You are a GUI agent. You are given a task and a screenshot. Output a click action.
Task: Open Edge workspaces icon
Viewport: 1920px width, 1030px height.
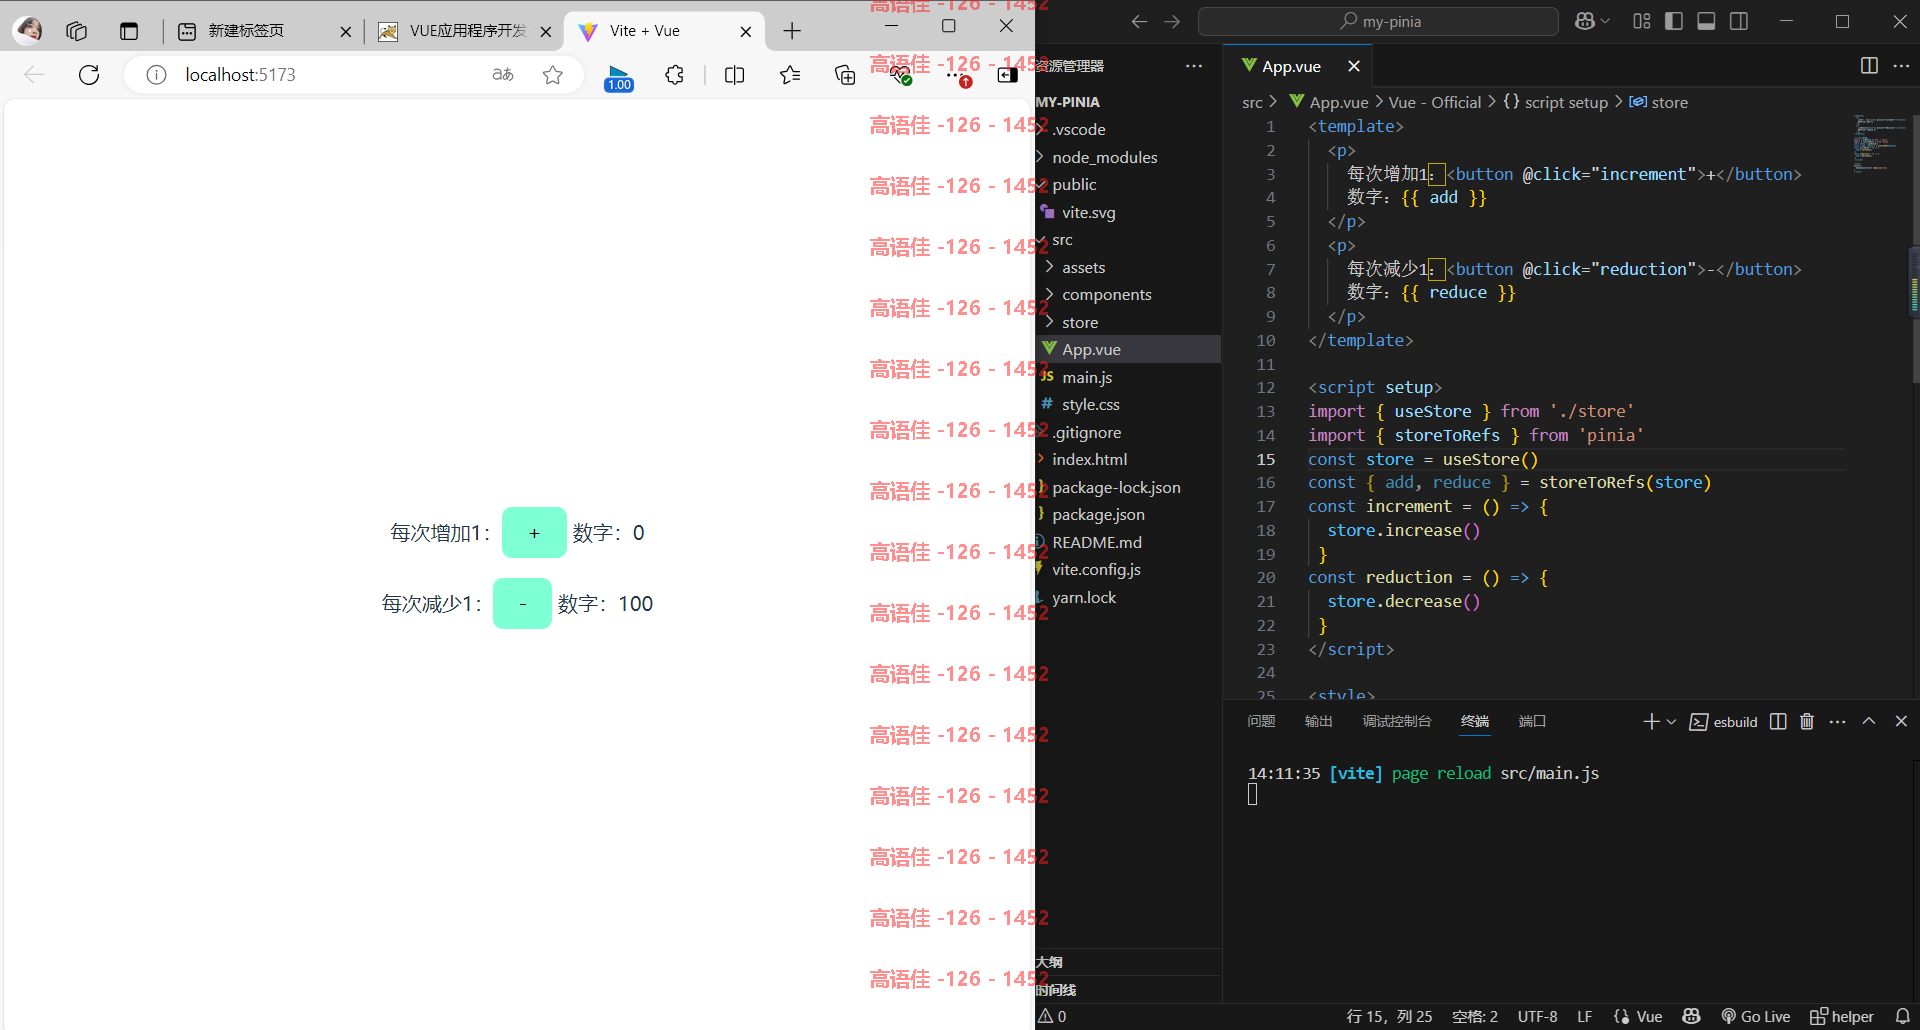pos(76,31)
